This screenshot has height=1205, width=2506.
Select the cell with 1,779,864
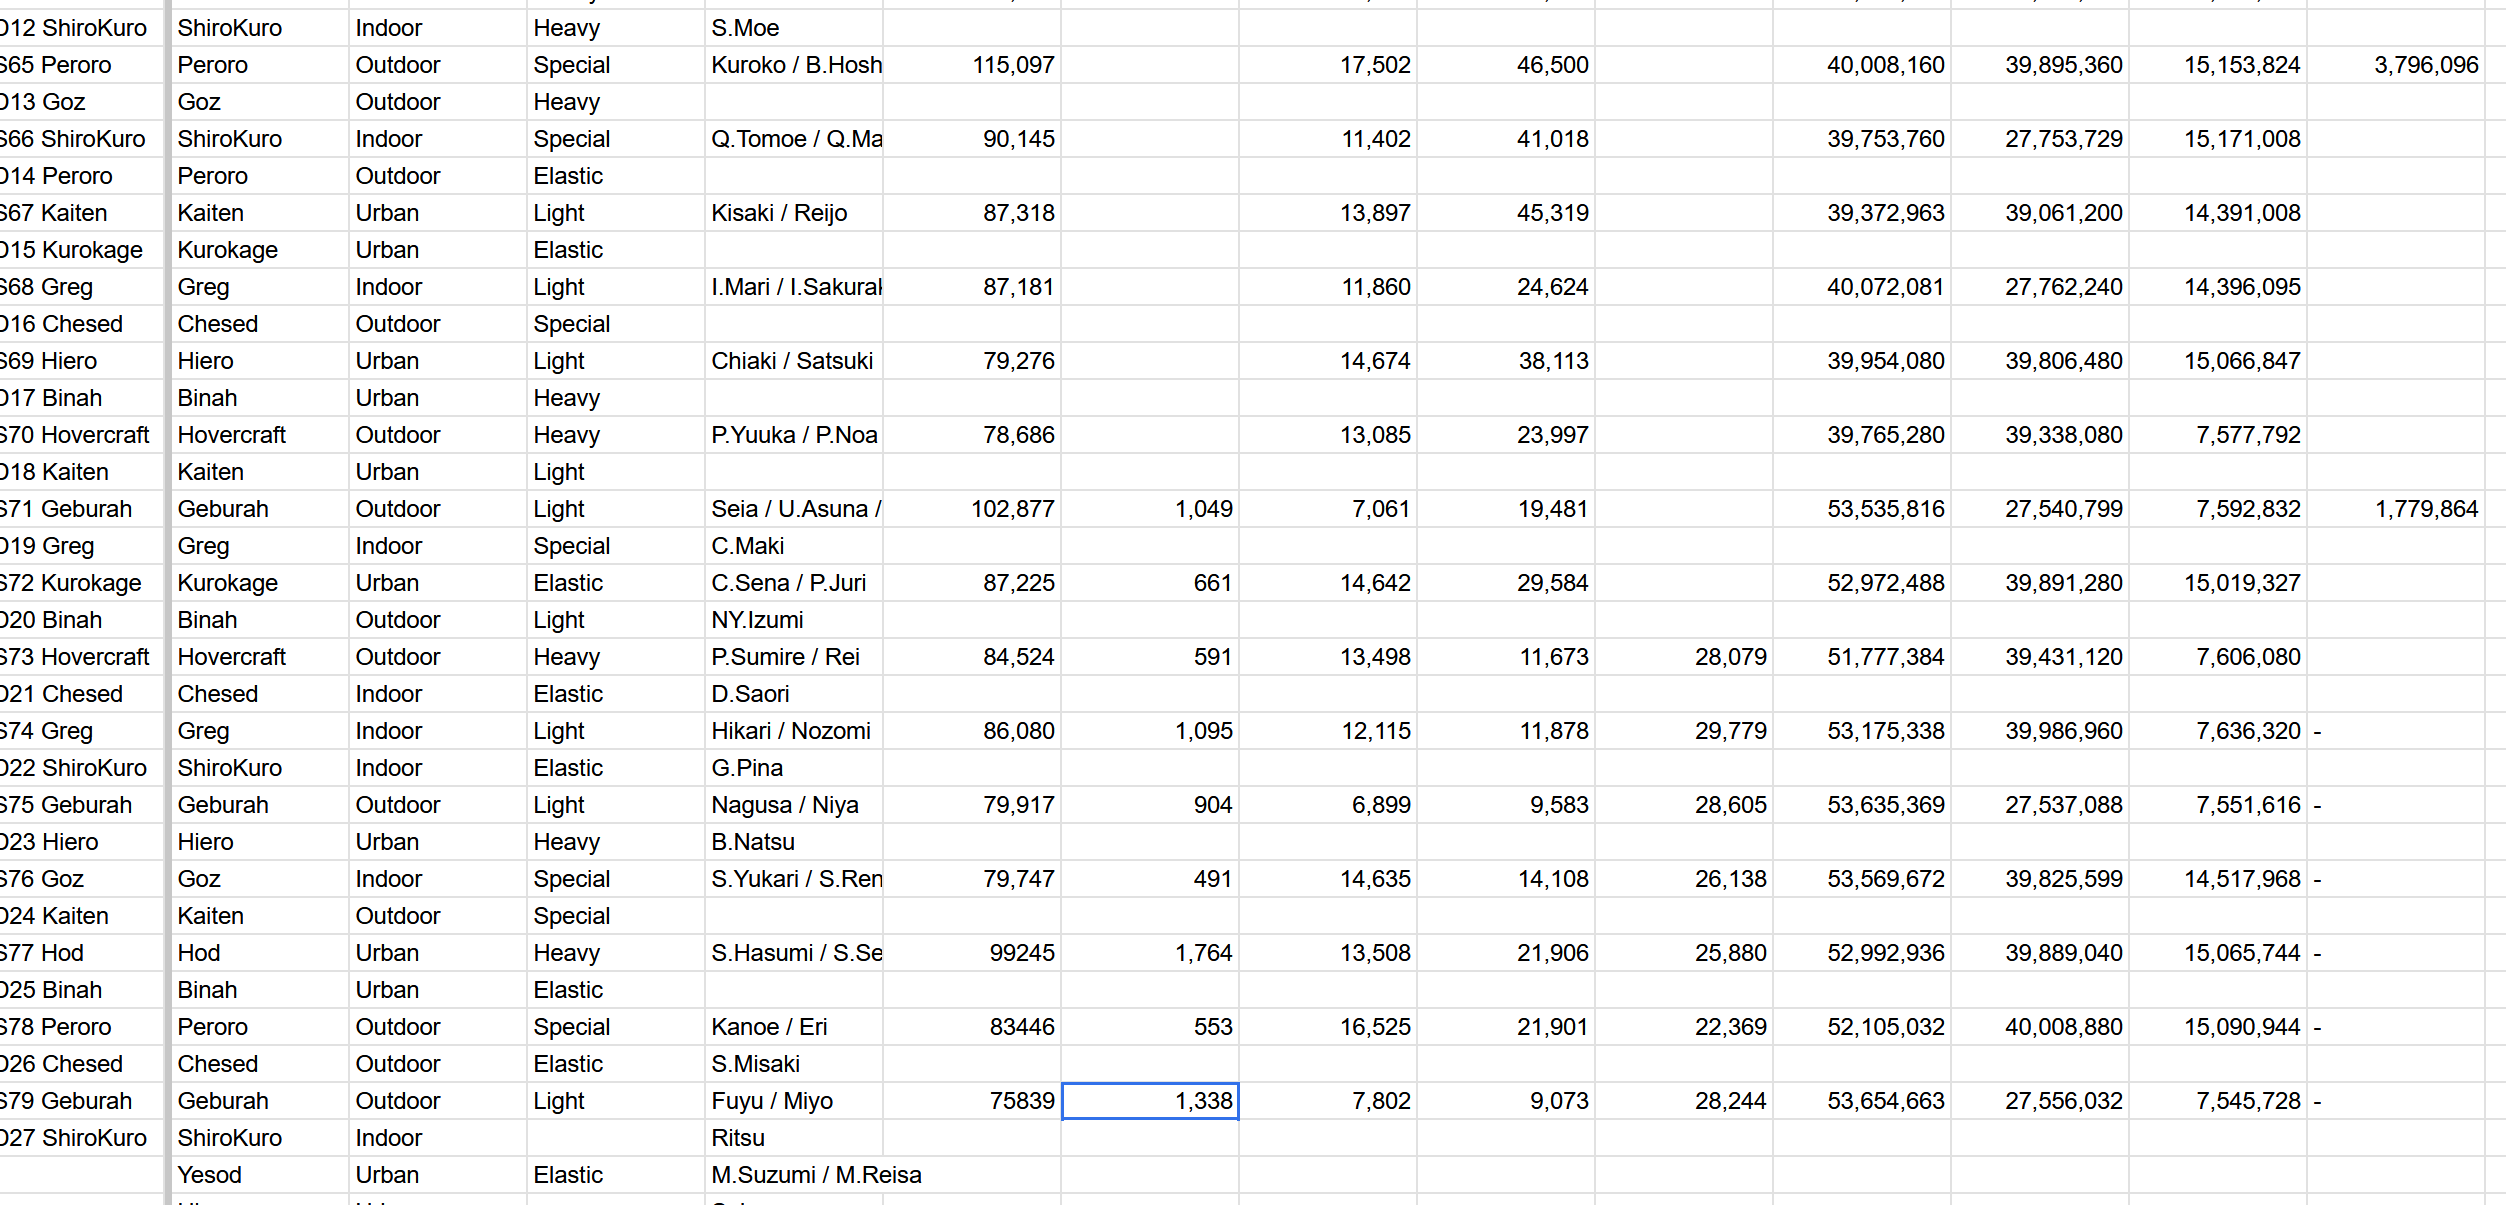2425,509
